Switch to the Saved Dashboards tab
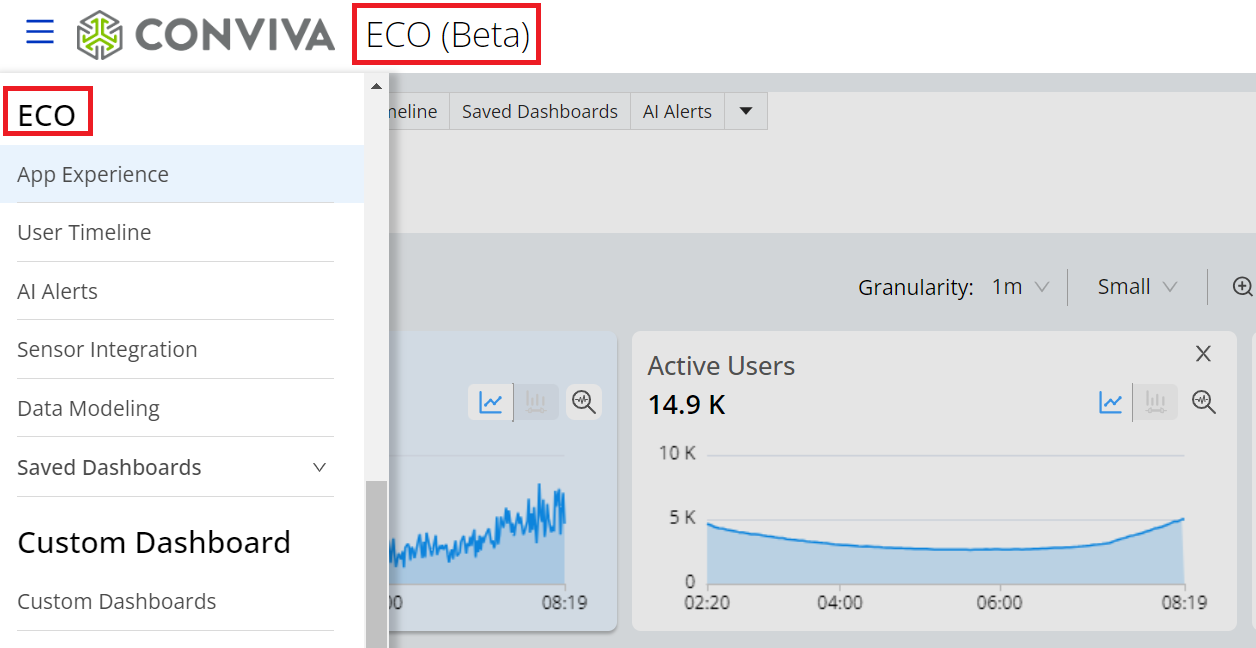 539,111
